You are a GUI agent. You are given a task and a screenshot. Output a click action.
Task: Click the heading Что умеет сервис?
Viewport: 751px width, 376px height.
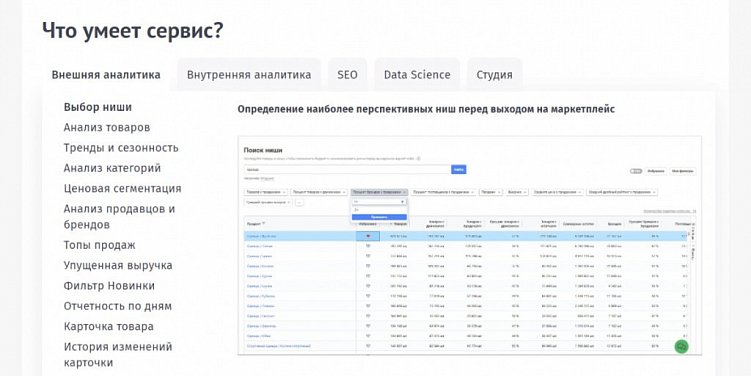[133, 31]
